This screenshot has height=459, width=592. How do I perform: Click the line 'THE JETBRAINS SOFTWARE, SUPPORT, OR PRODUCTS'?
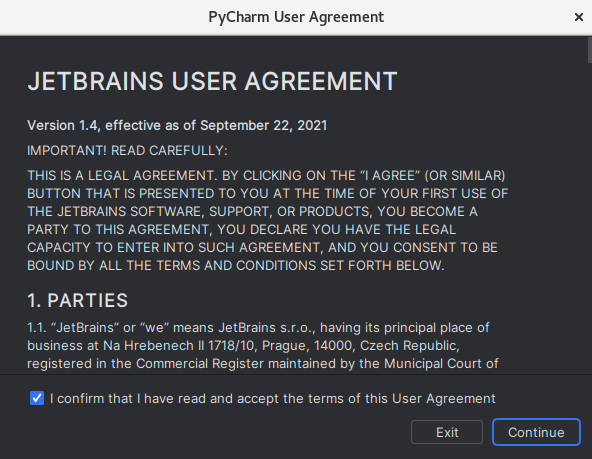tap(252, 211)
